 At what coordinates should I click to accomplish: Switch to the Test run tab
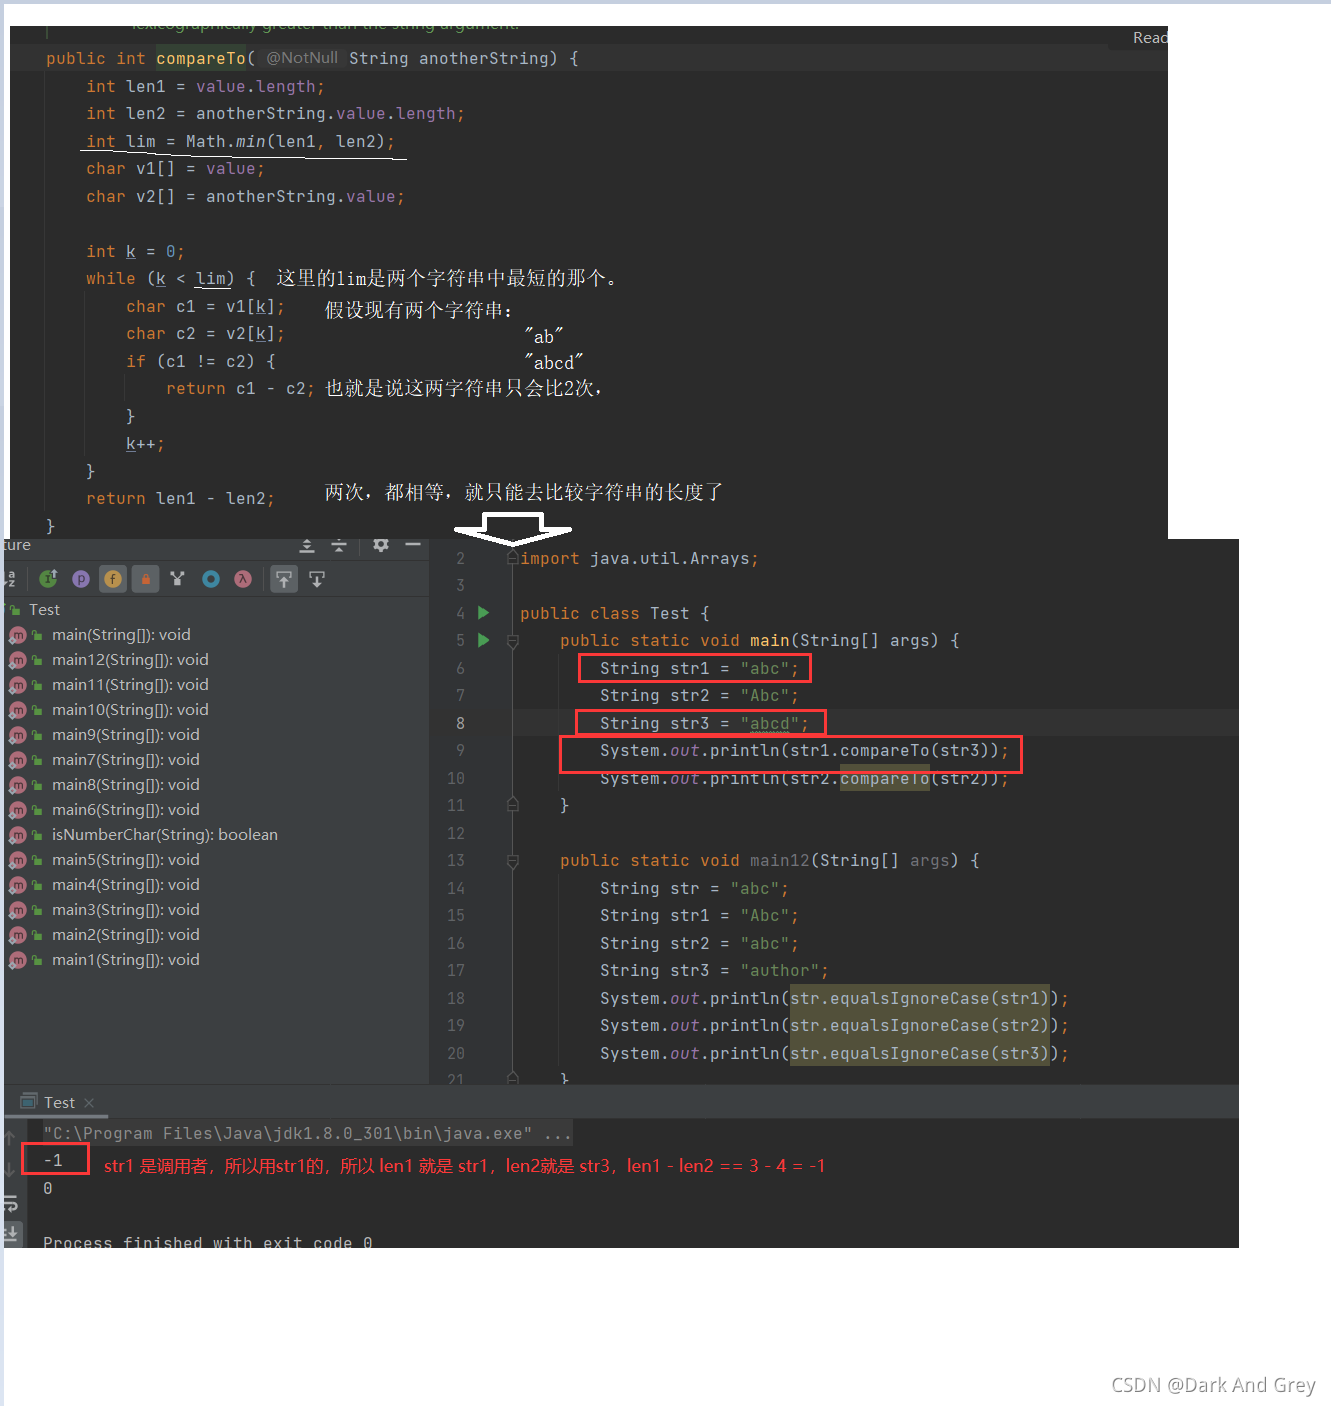click(x=59, y=1102)
